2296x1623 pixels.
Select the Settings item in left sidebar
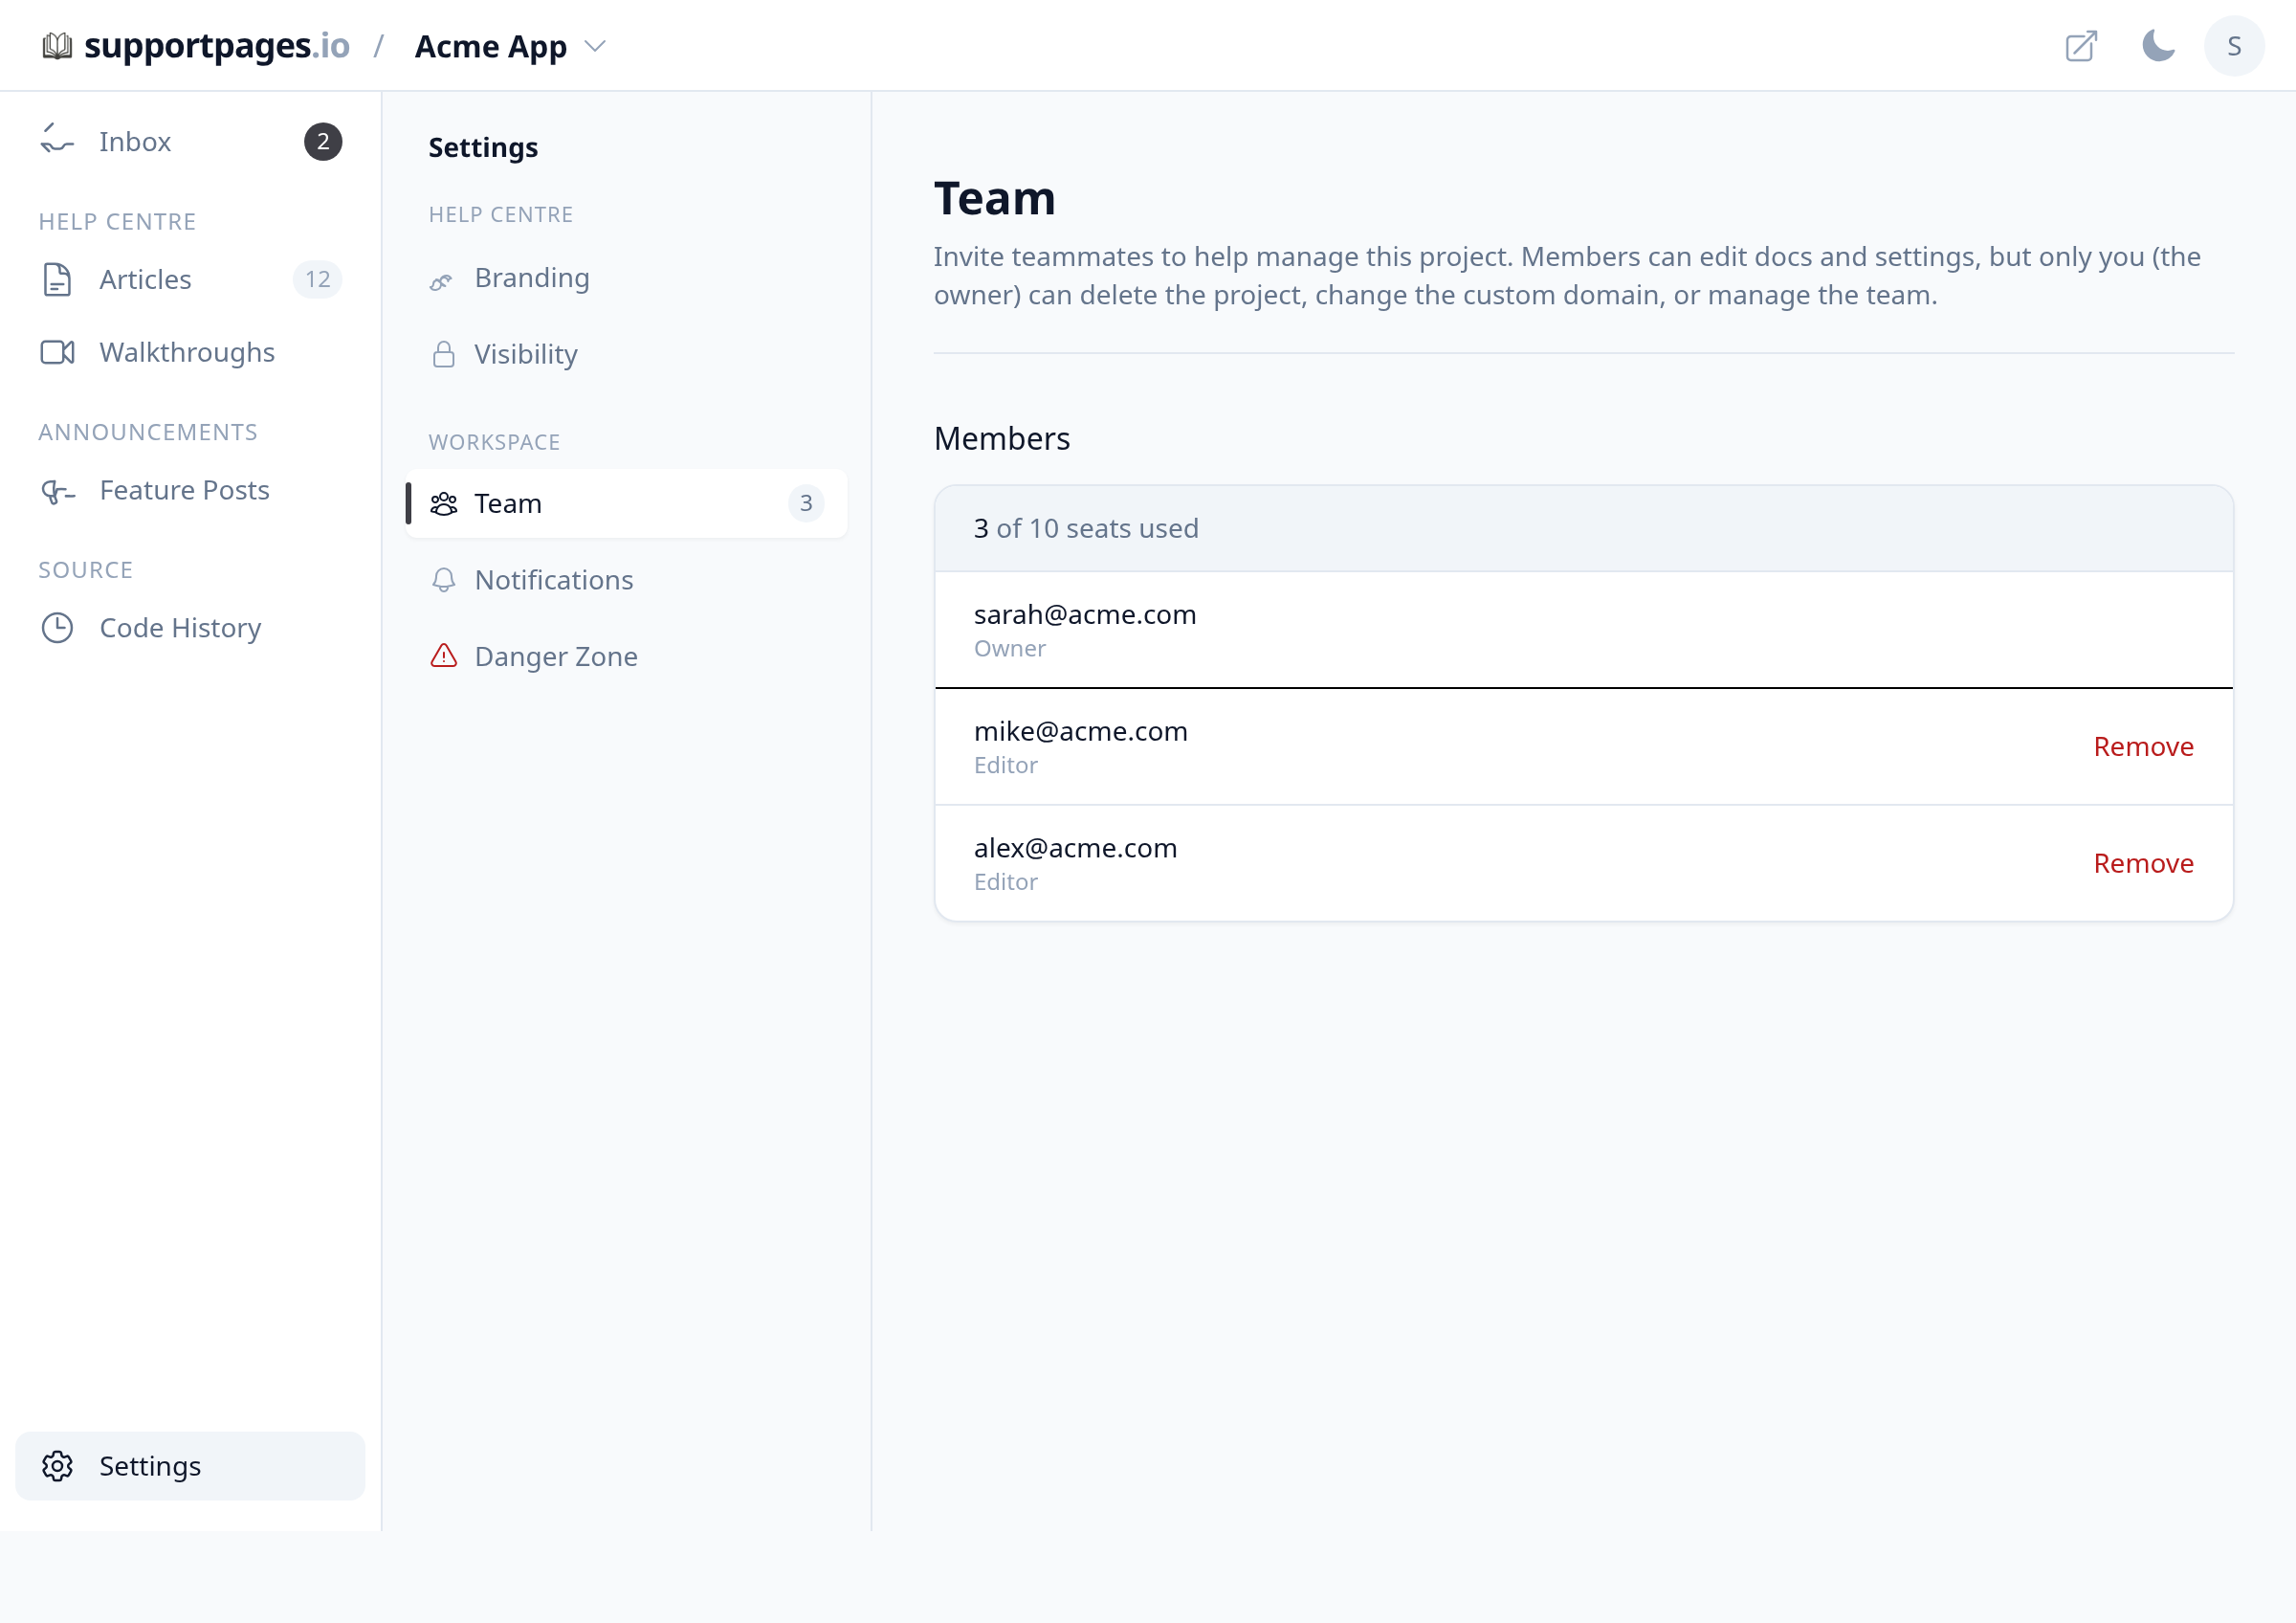(190, 1466)
